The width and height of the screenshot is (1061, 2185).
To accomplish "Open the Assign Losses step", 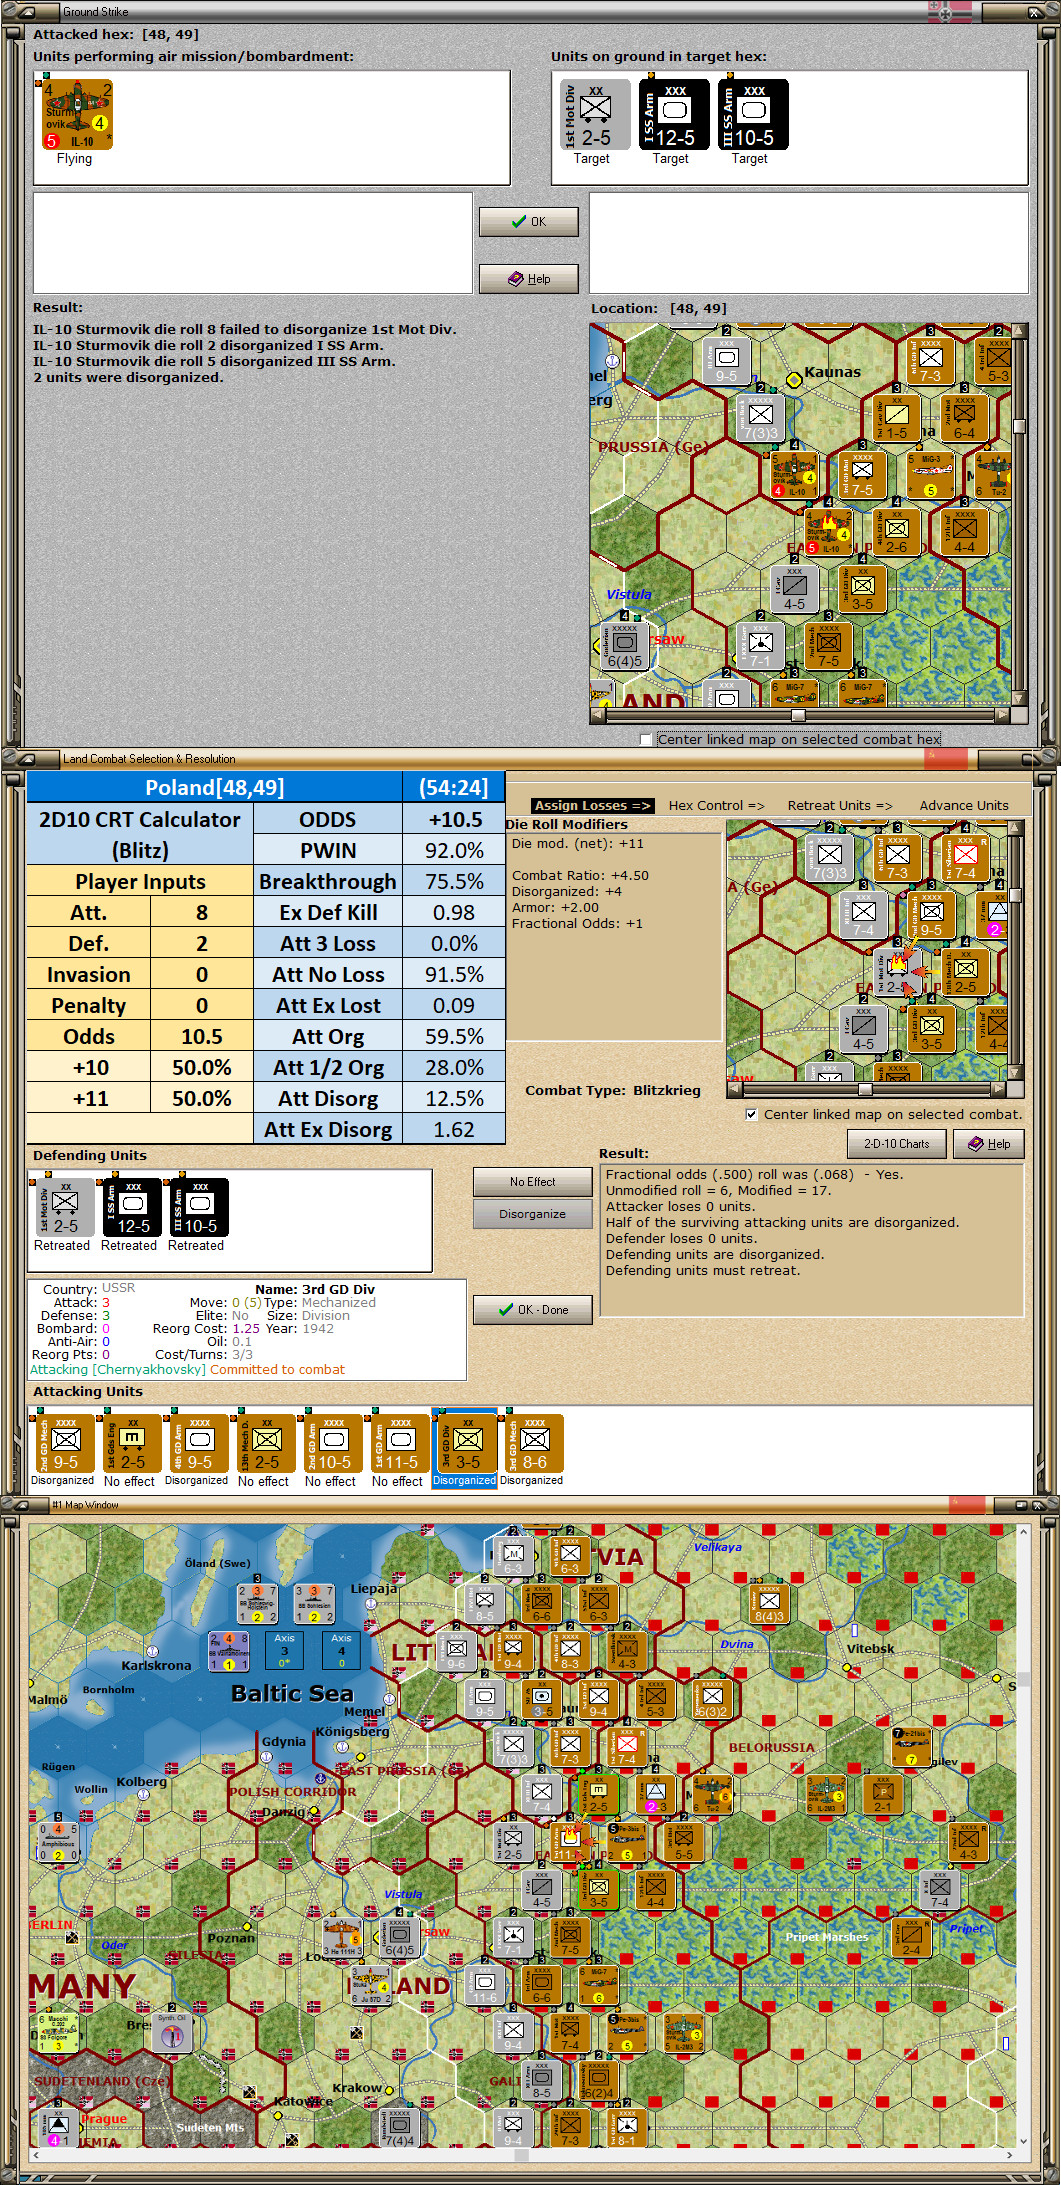I will pyautogui.click(x=592, y=806).
